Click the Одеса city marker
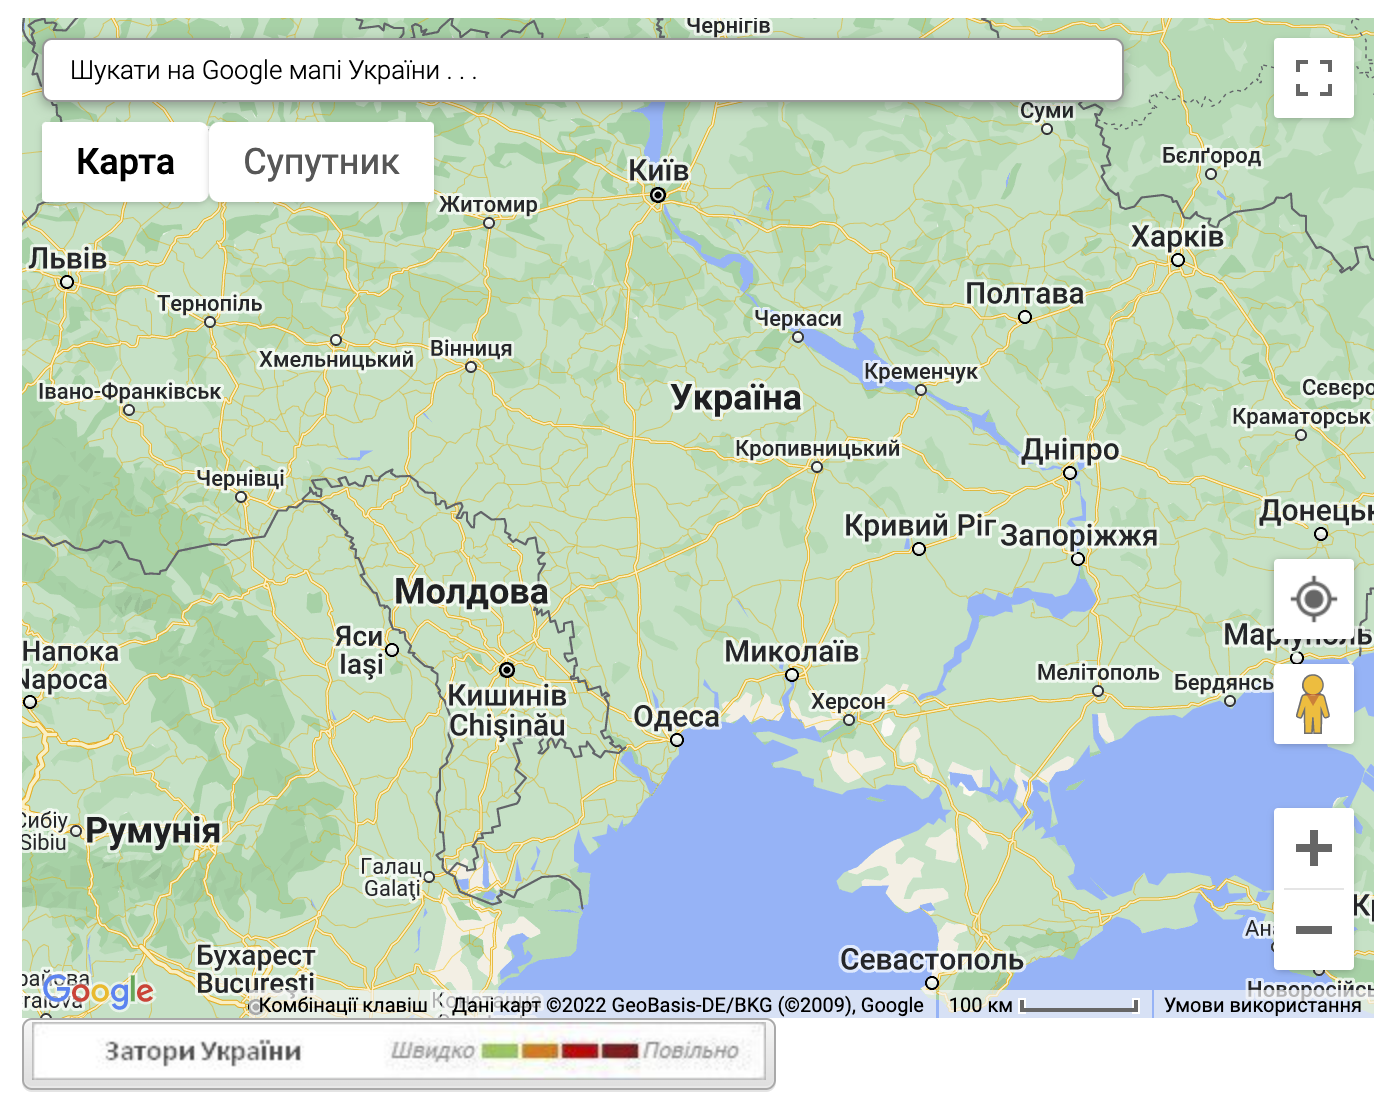 (x=677, y=740)
